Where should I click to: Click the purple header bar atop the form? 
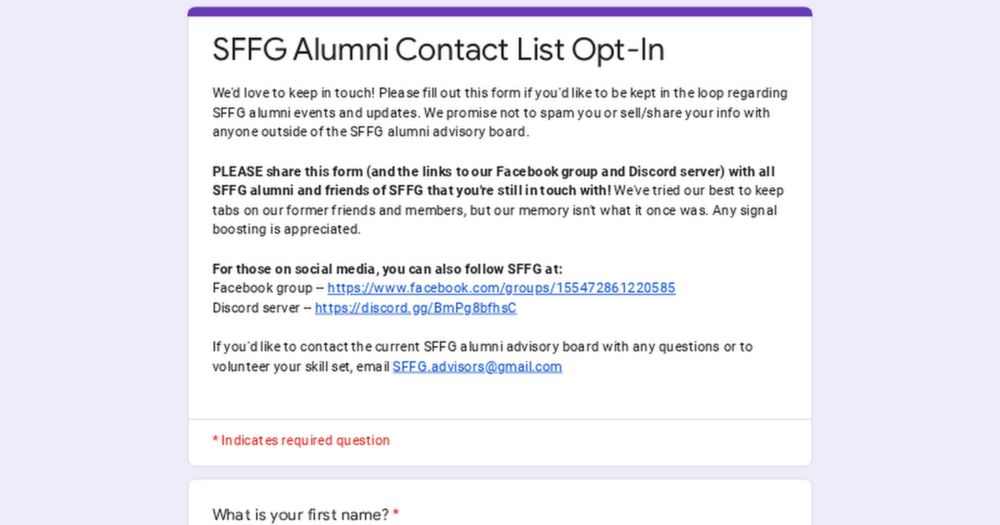500,11
